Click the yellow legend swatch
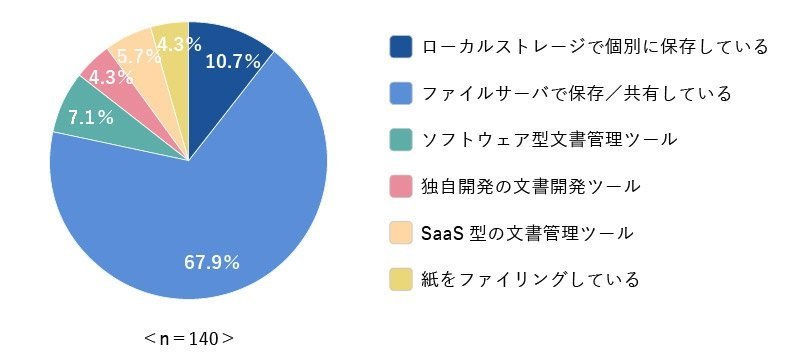 (401, 280)
